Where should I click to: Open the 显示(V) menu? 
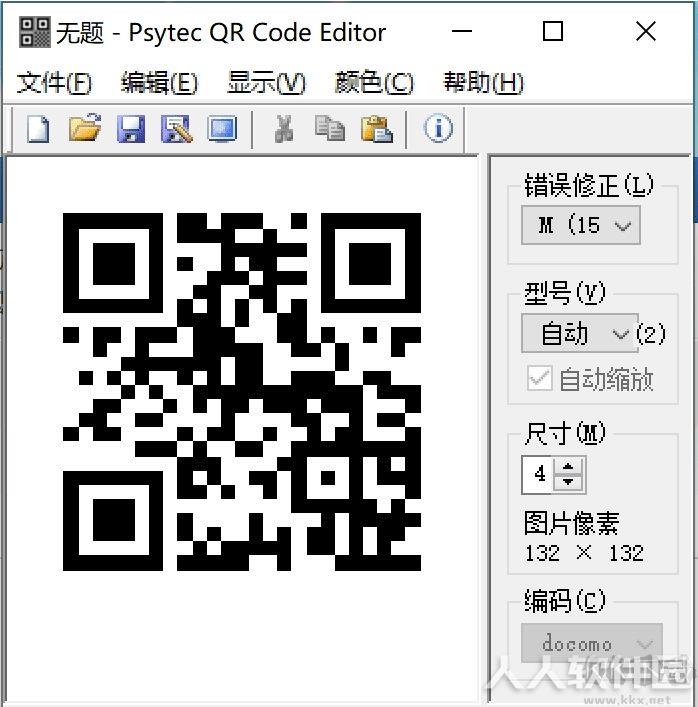click(x=266, y=83)
